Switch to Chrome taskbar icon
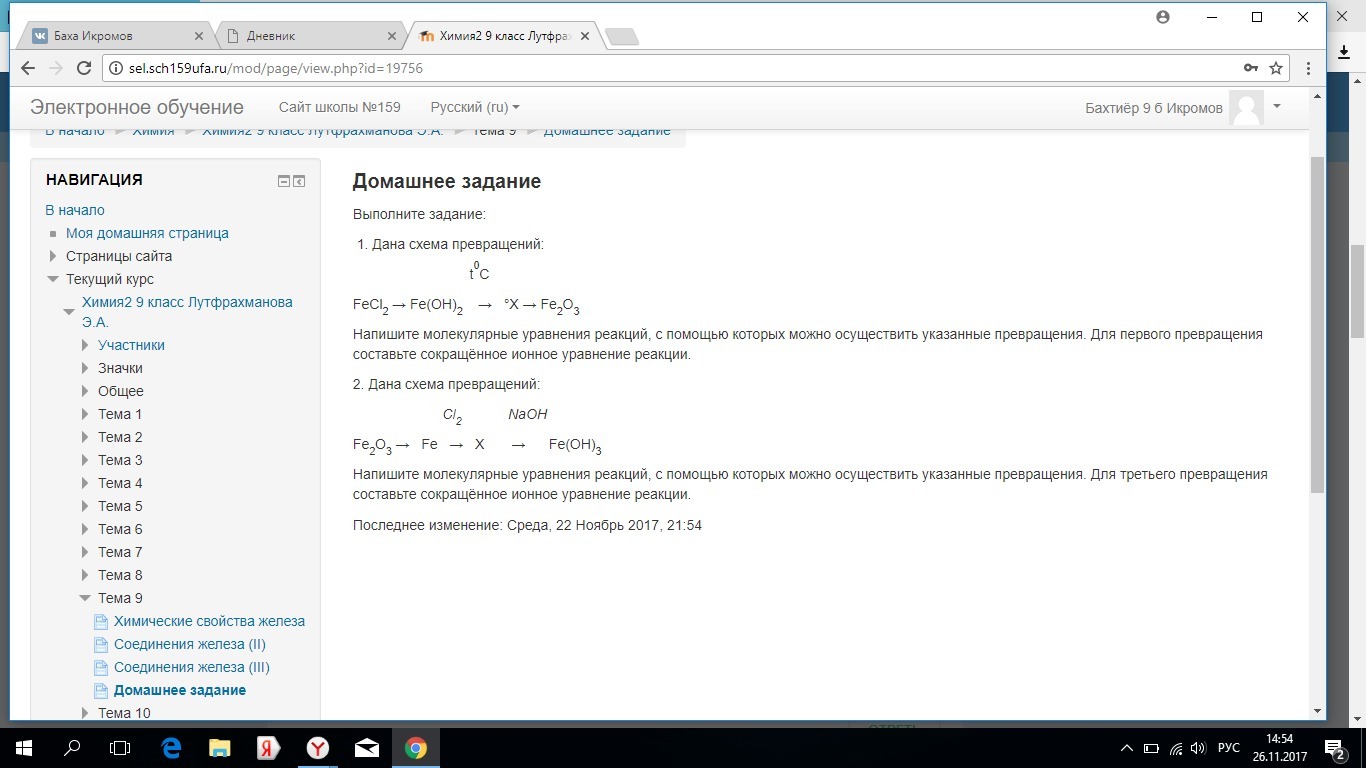The height and width of the screenshot is (768, 1366). coord(416,748)
